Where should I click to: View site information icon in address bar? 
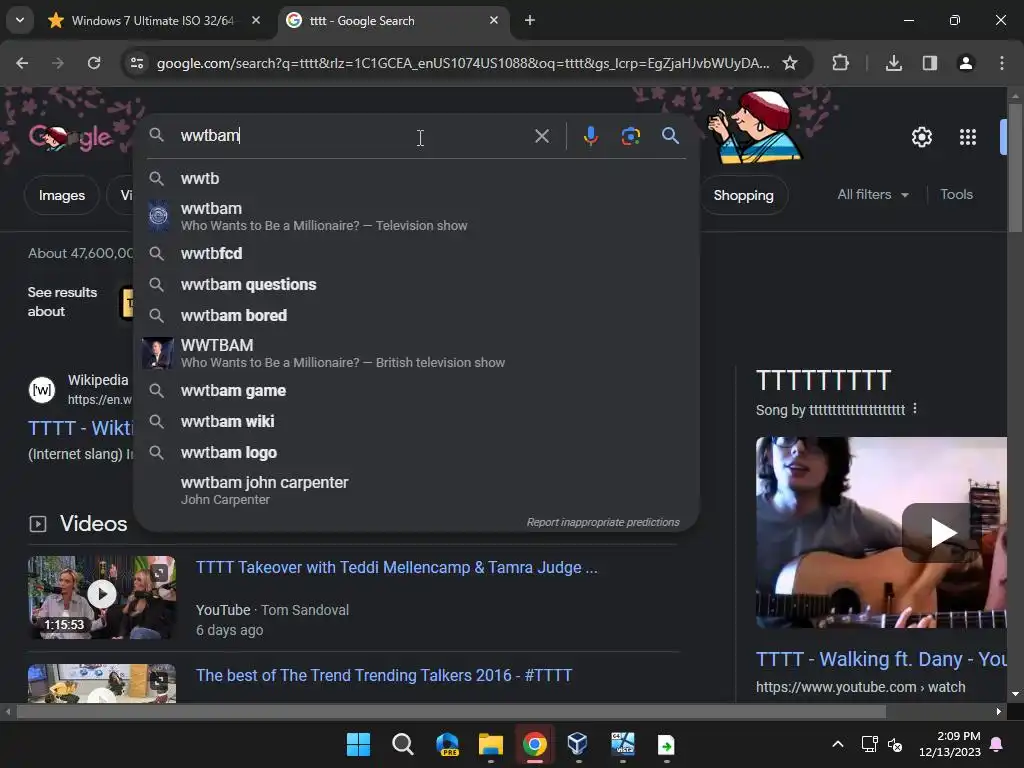point(137,63)
